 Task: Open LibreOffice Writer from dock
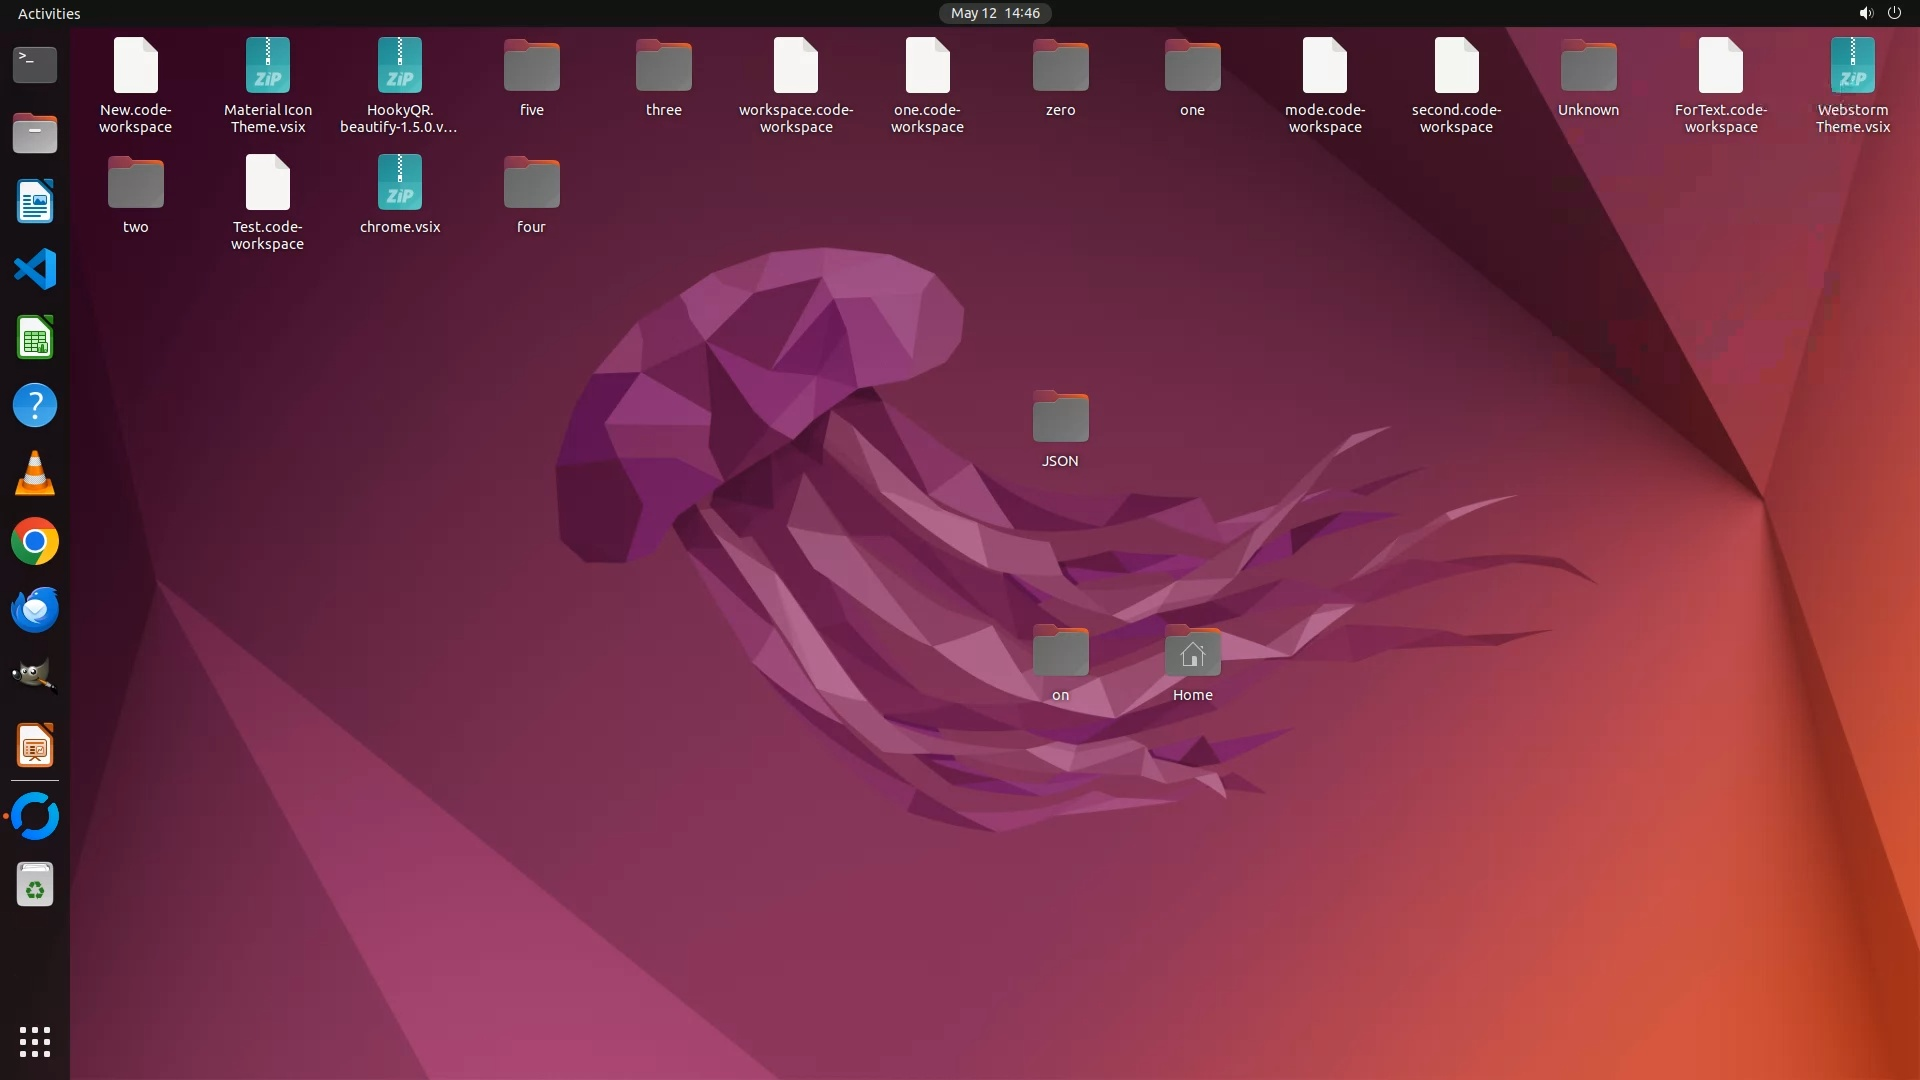coord(35,201)
